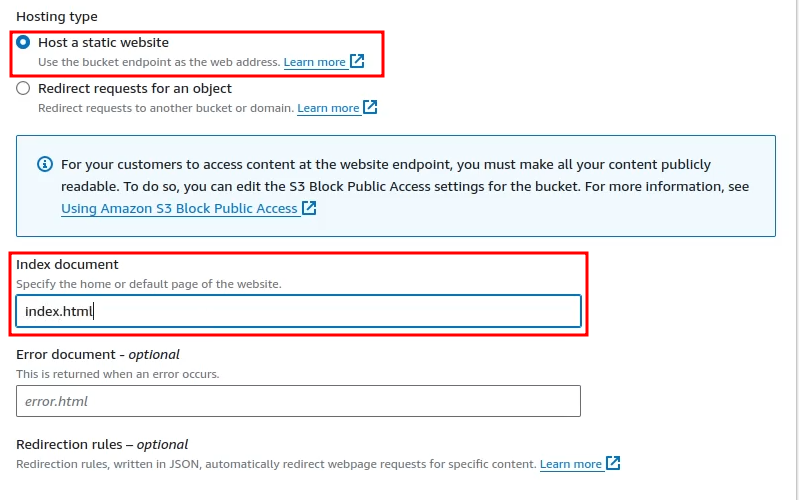Viewport: 799px width, 500px height.
Task: Click the publicly readable notice message text
Action: pyautogui.click(x=405, y=175)
